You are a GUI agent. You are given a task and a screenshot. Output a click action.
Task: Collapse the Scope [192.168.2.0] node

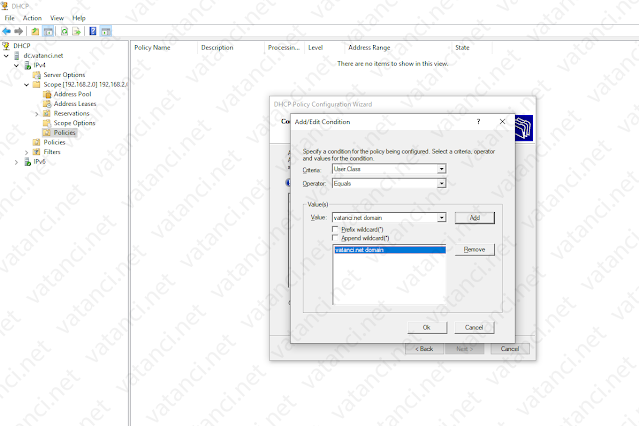(26, 85)
